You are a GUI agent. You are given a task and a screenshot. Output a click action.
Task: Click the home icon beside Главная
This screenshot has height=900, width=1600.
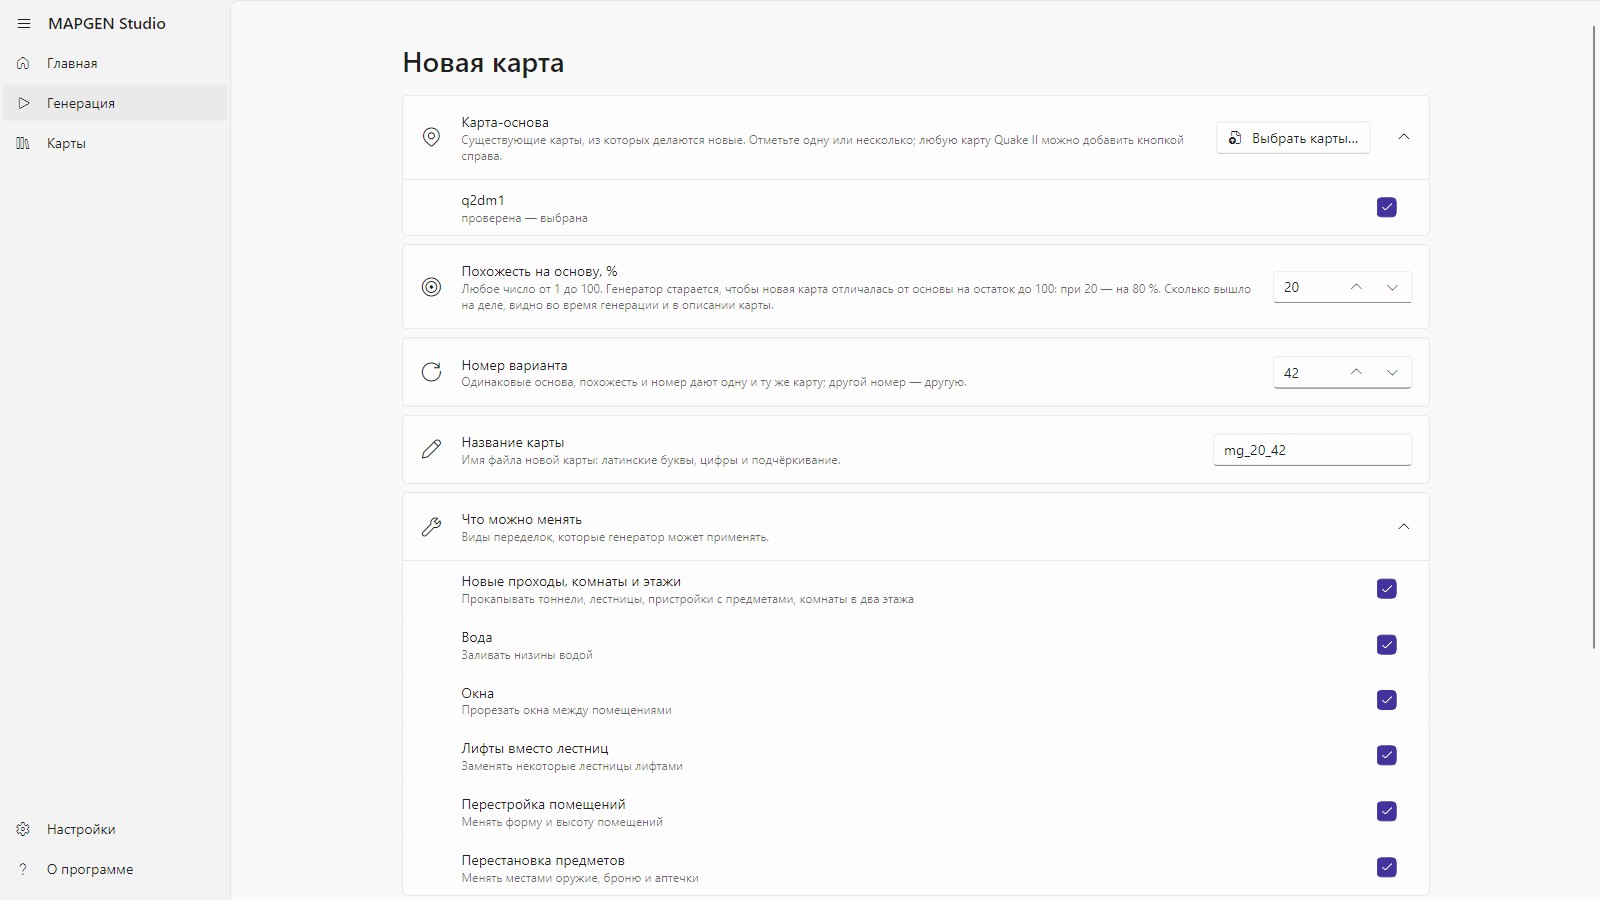[x=23, y=63]
